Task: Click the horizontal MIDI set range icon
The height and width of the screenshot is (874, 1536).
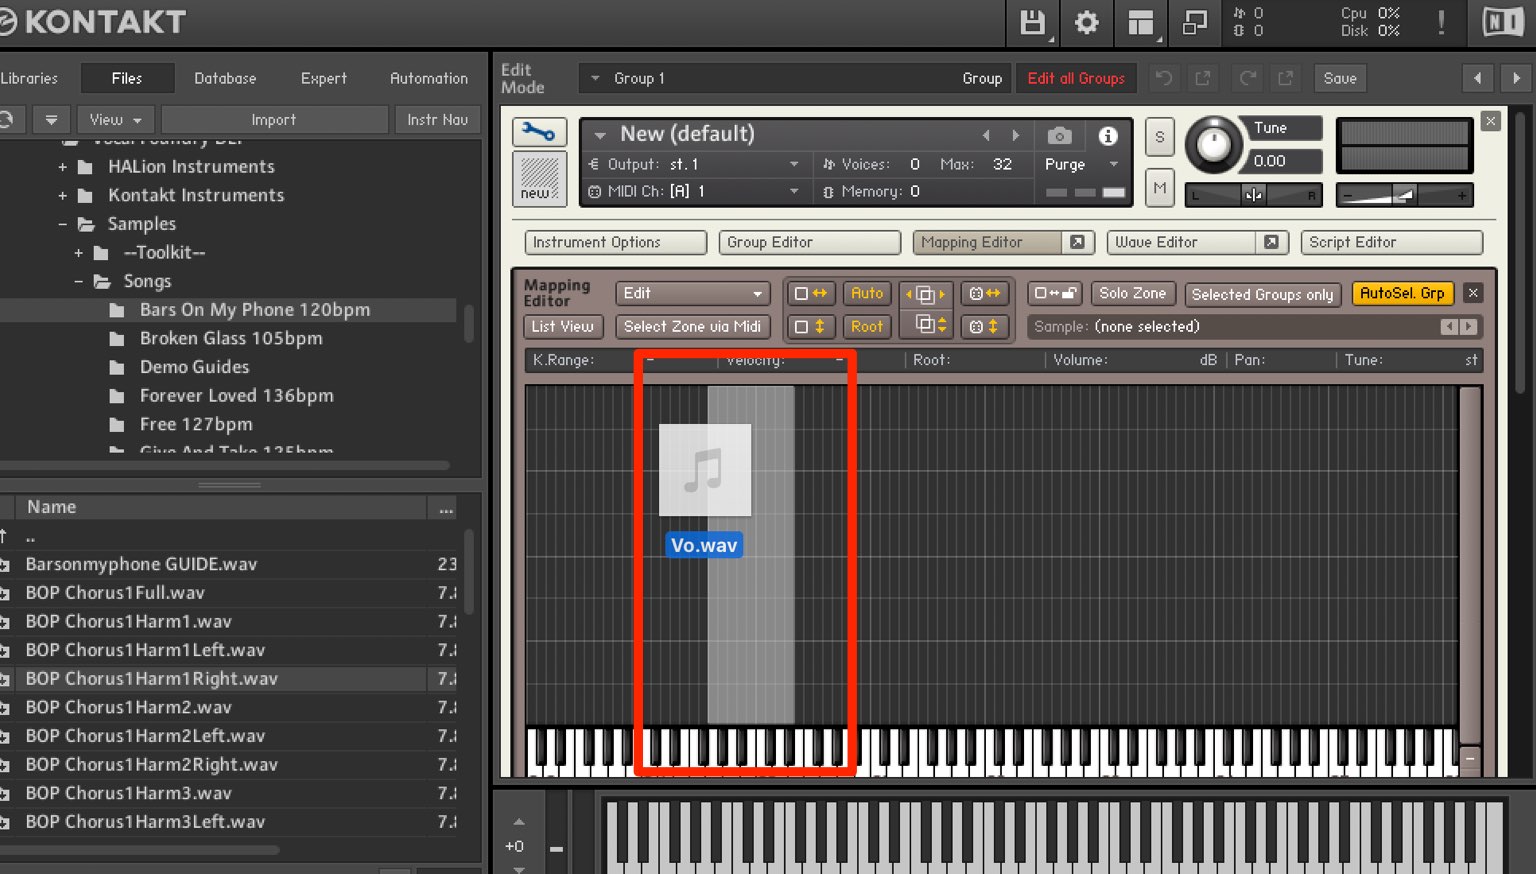Action: coord(985,293)
